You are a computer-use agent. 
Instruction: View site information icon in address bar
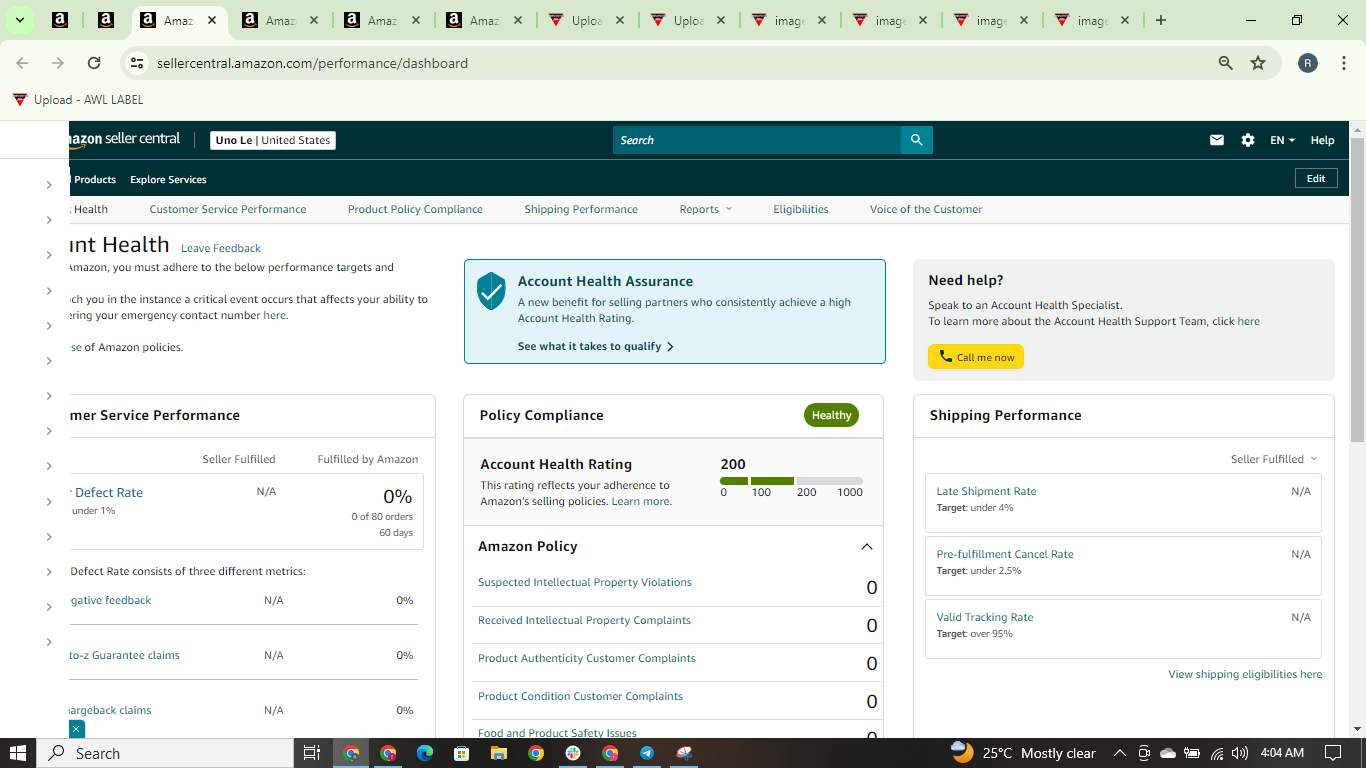click(138, 63)
